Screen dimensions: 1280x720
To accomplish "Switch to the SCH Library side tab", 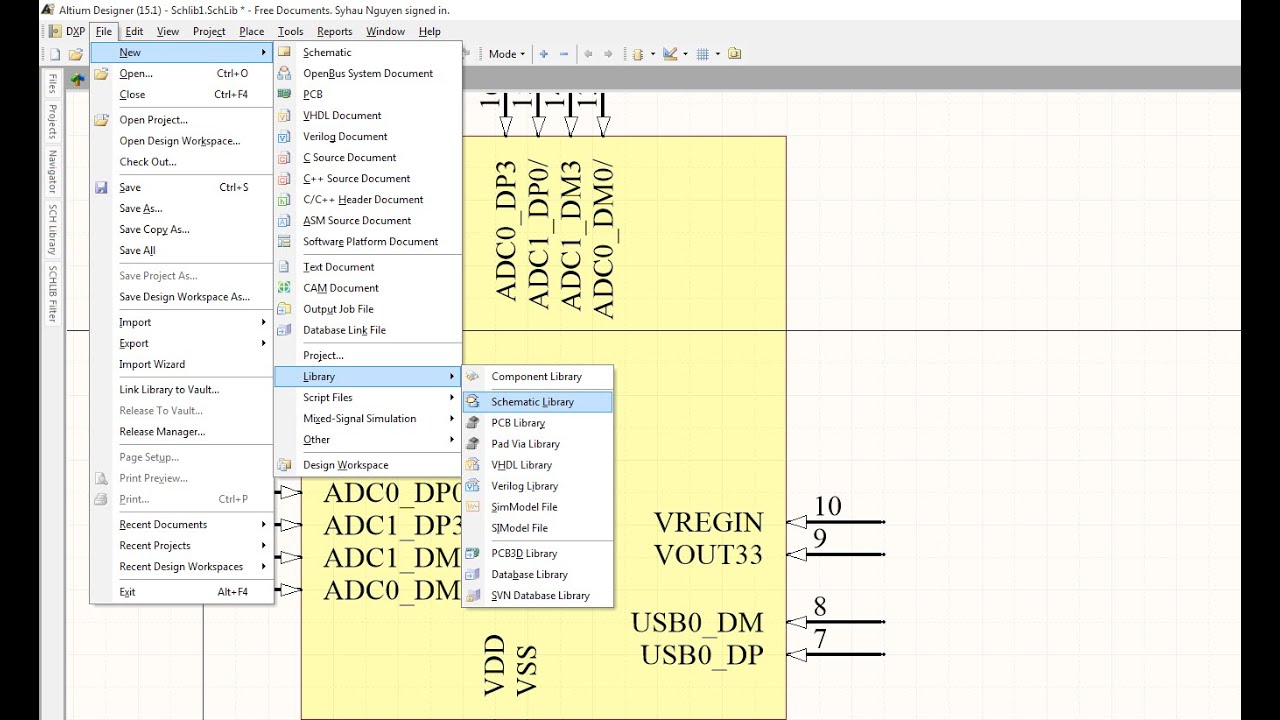I will [52, 229].
